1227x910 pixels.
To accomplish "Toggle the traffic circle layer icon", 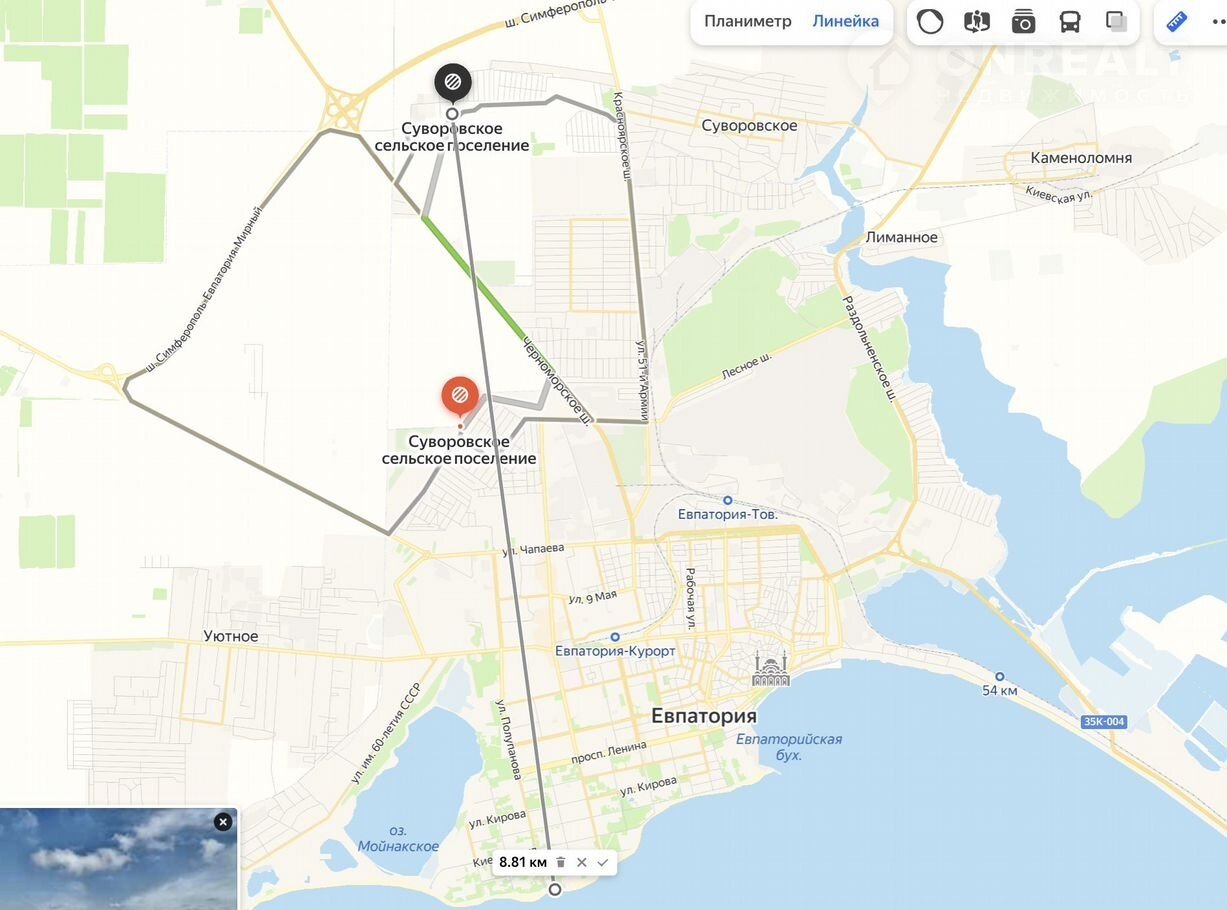I will tap(930, 21).
